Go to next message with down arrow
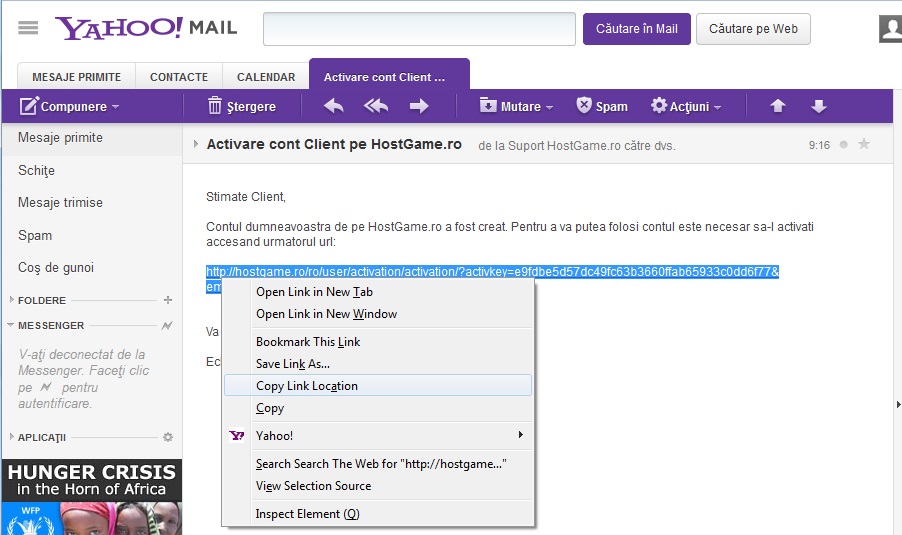 click(x=819, y=106)
